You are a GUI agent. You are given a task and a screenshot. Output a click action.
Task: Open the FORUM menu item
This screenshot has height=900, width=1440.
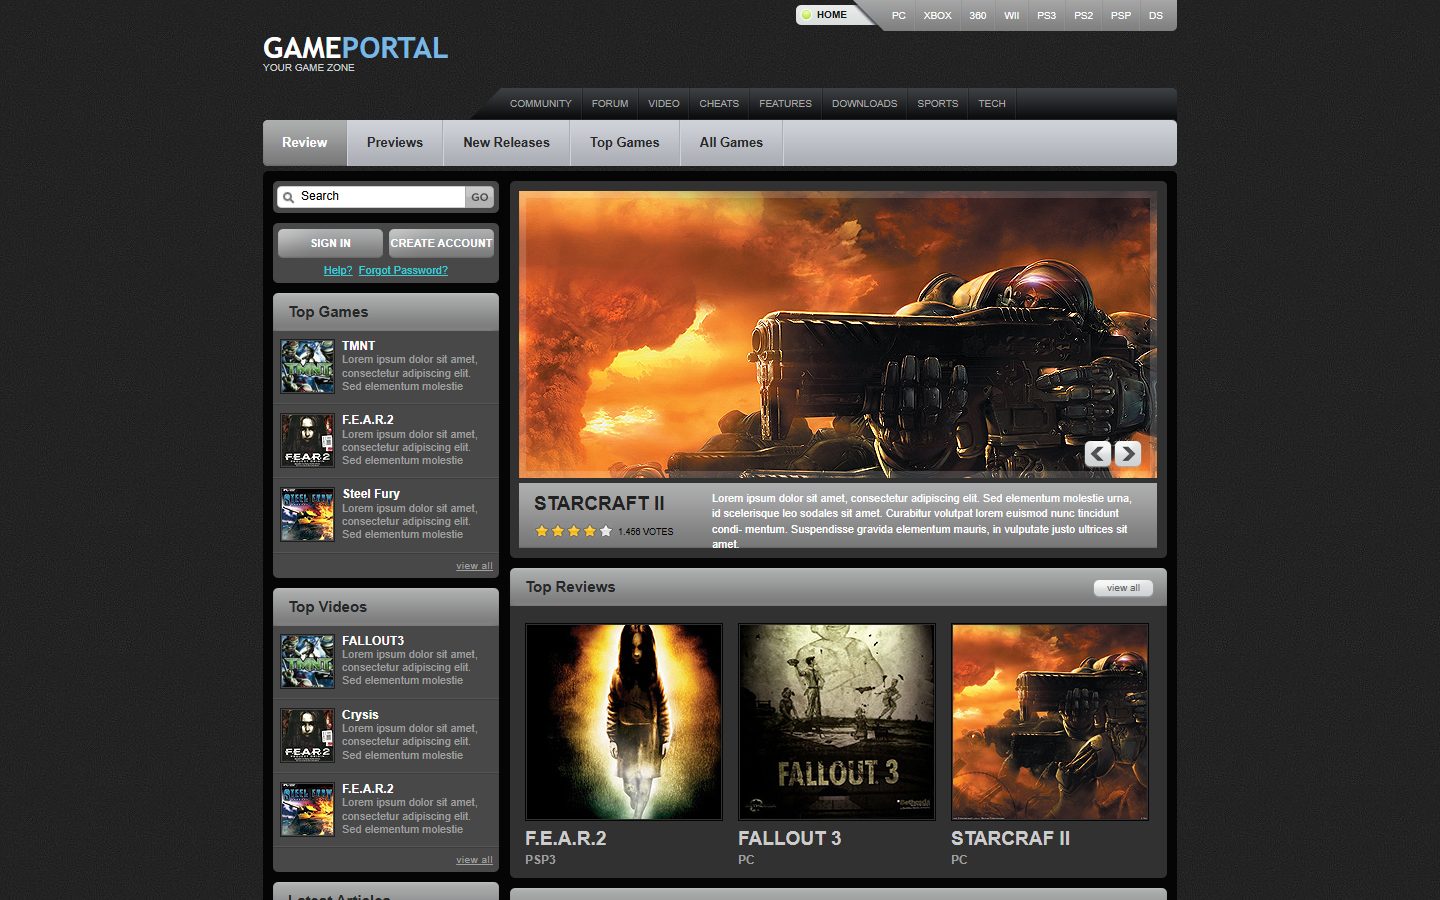point(610,104)
